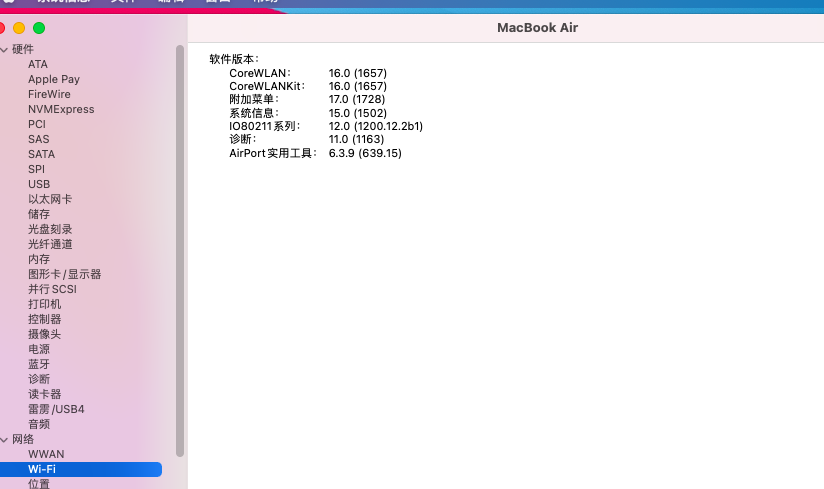Select ATA in the hardware list
This screenshot has width=824, height=489.
(x=38, y=64)
